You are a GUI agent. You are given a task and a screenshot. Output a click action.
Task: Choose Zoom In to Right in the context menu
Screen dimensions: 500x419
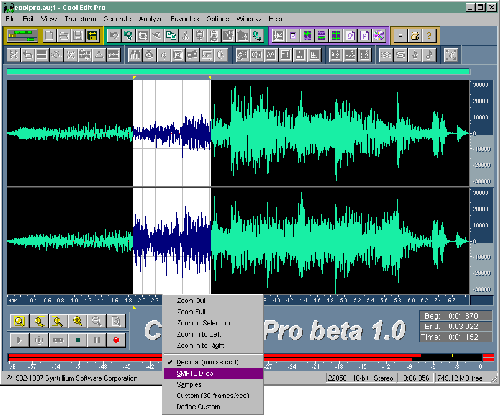[x=213, y=346]
